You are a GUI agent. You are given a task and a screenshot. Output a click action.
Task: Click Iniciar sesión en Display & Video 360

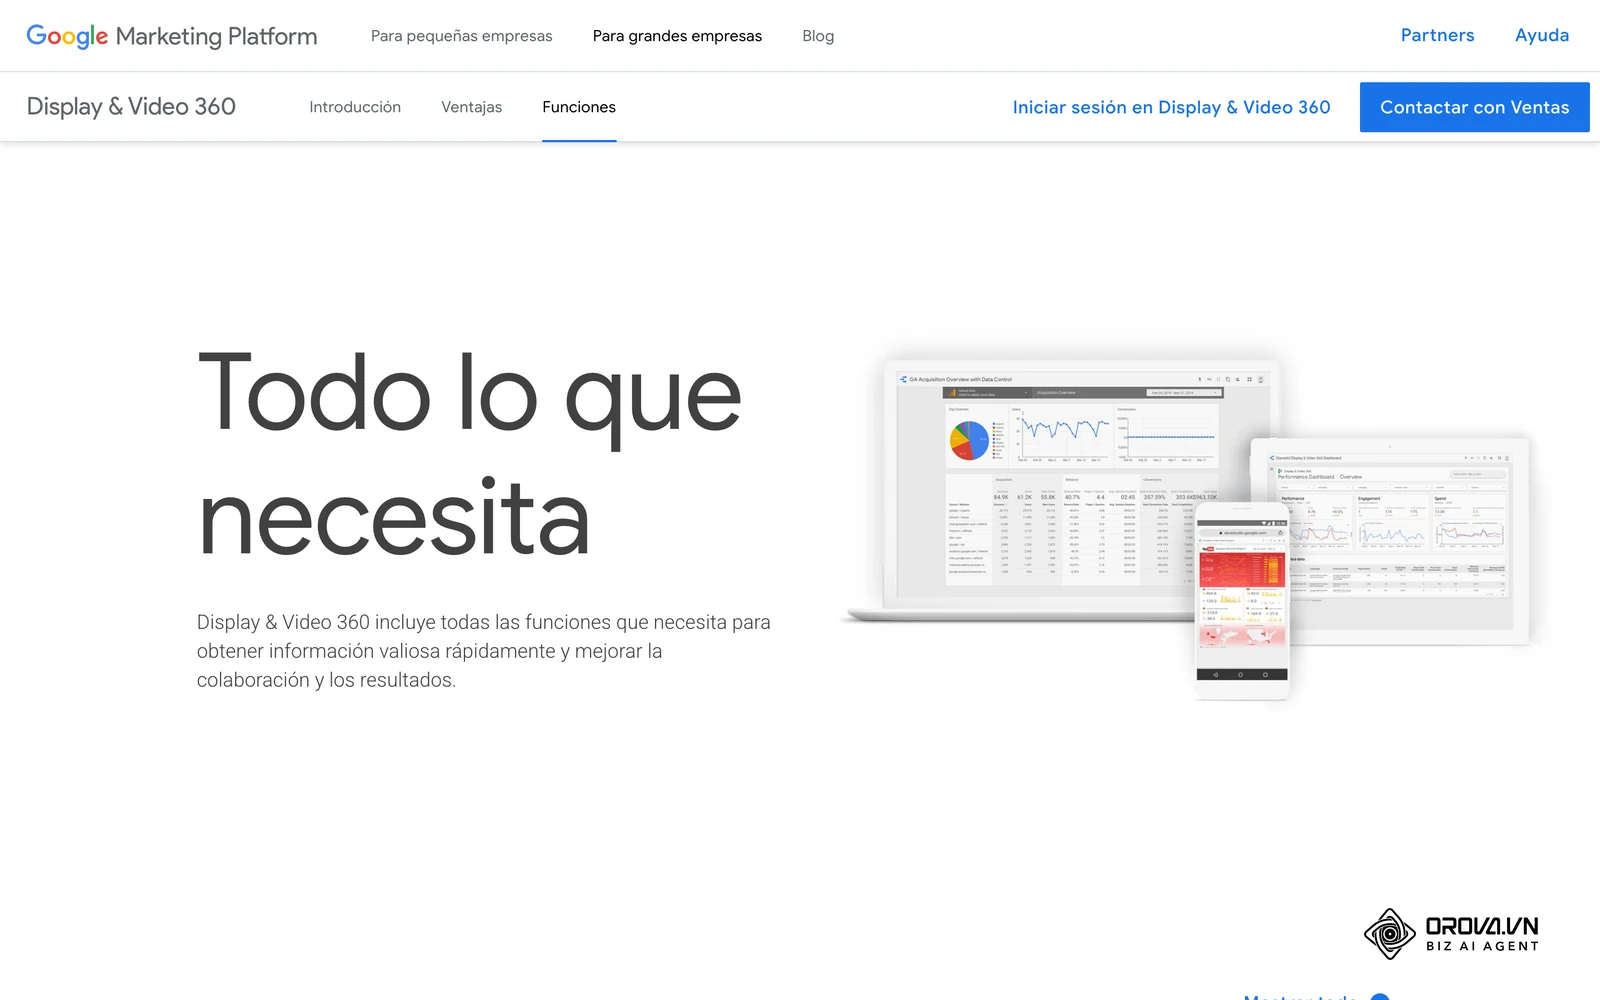pos(1171,107)
